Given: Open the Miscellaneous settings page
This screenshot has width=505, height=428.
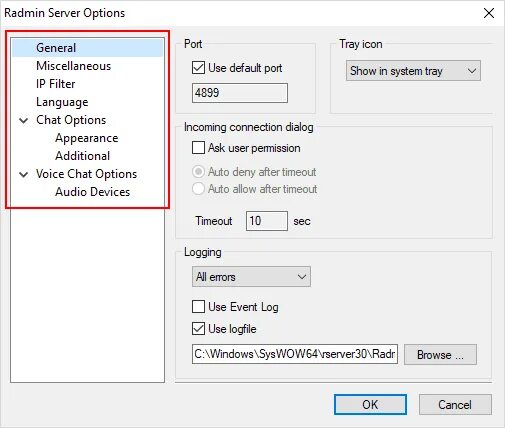Looking at the screenshot, I should coord(73,66).
